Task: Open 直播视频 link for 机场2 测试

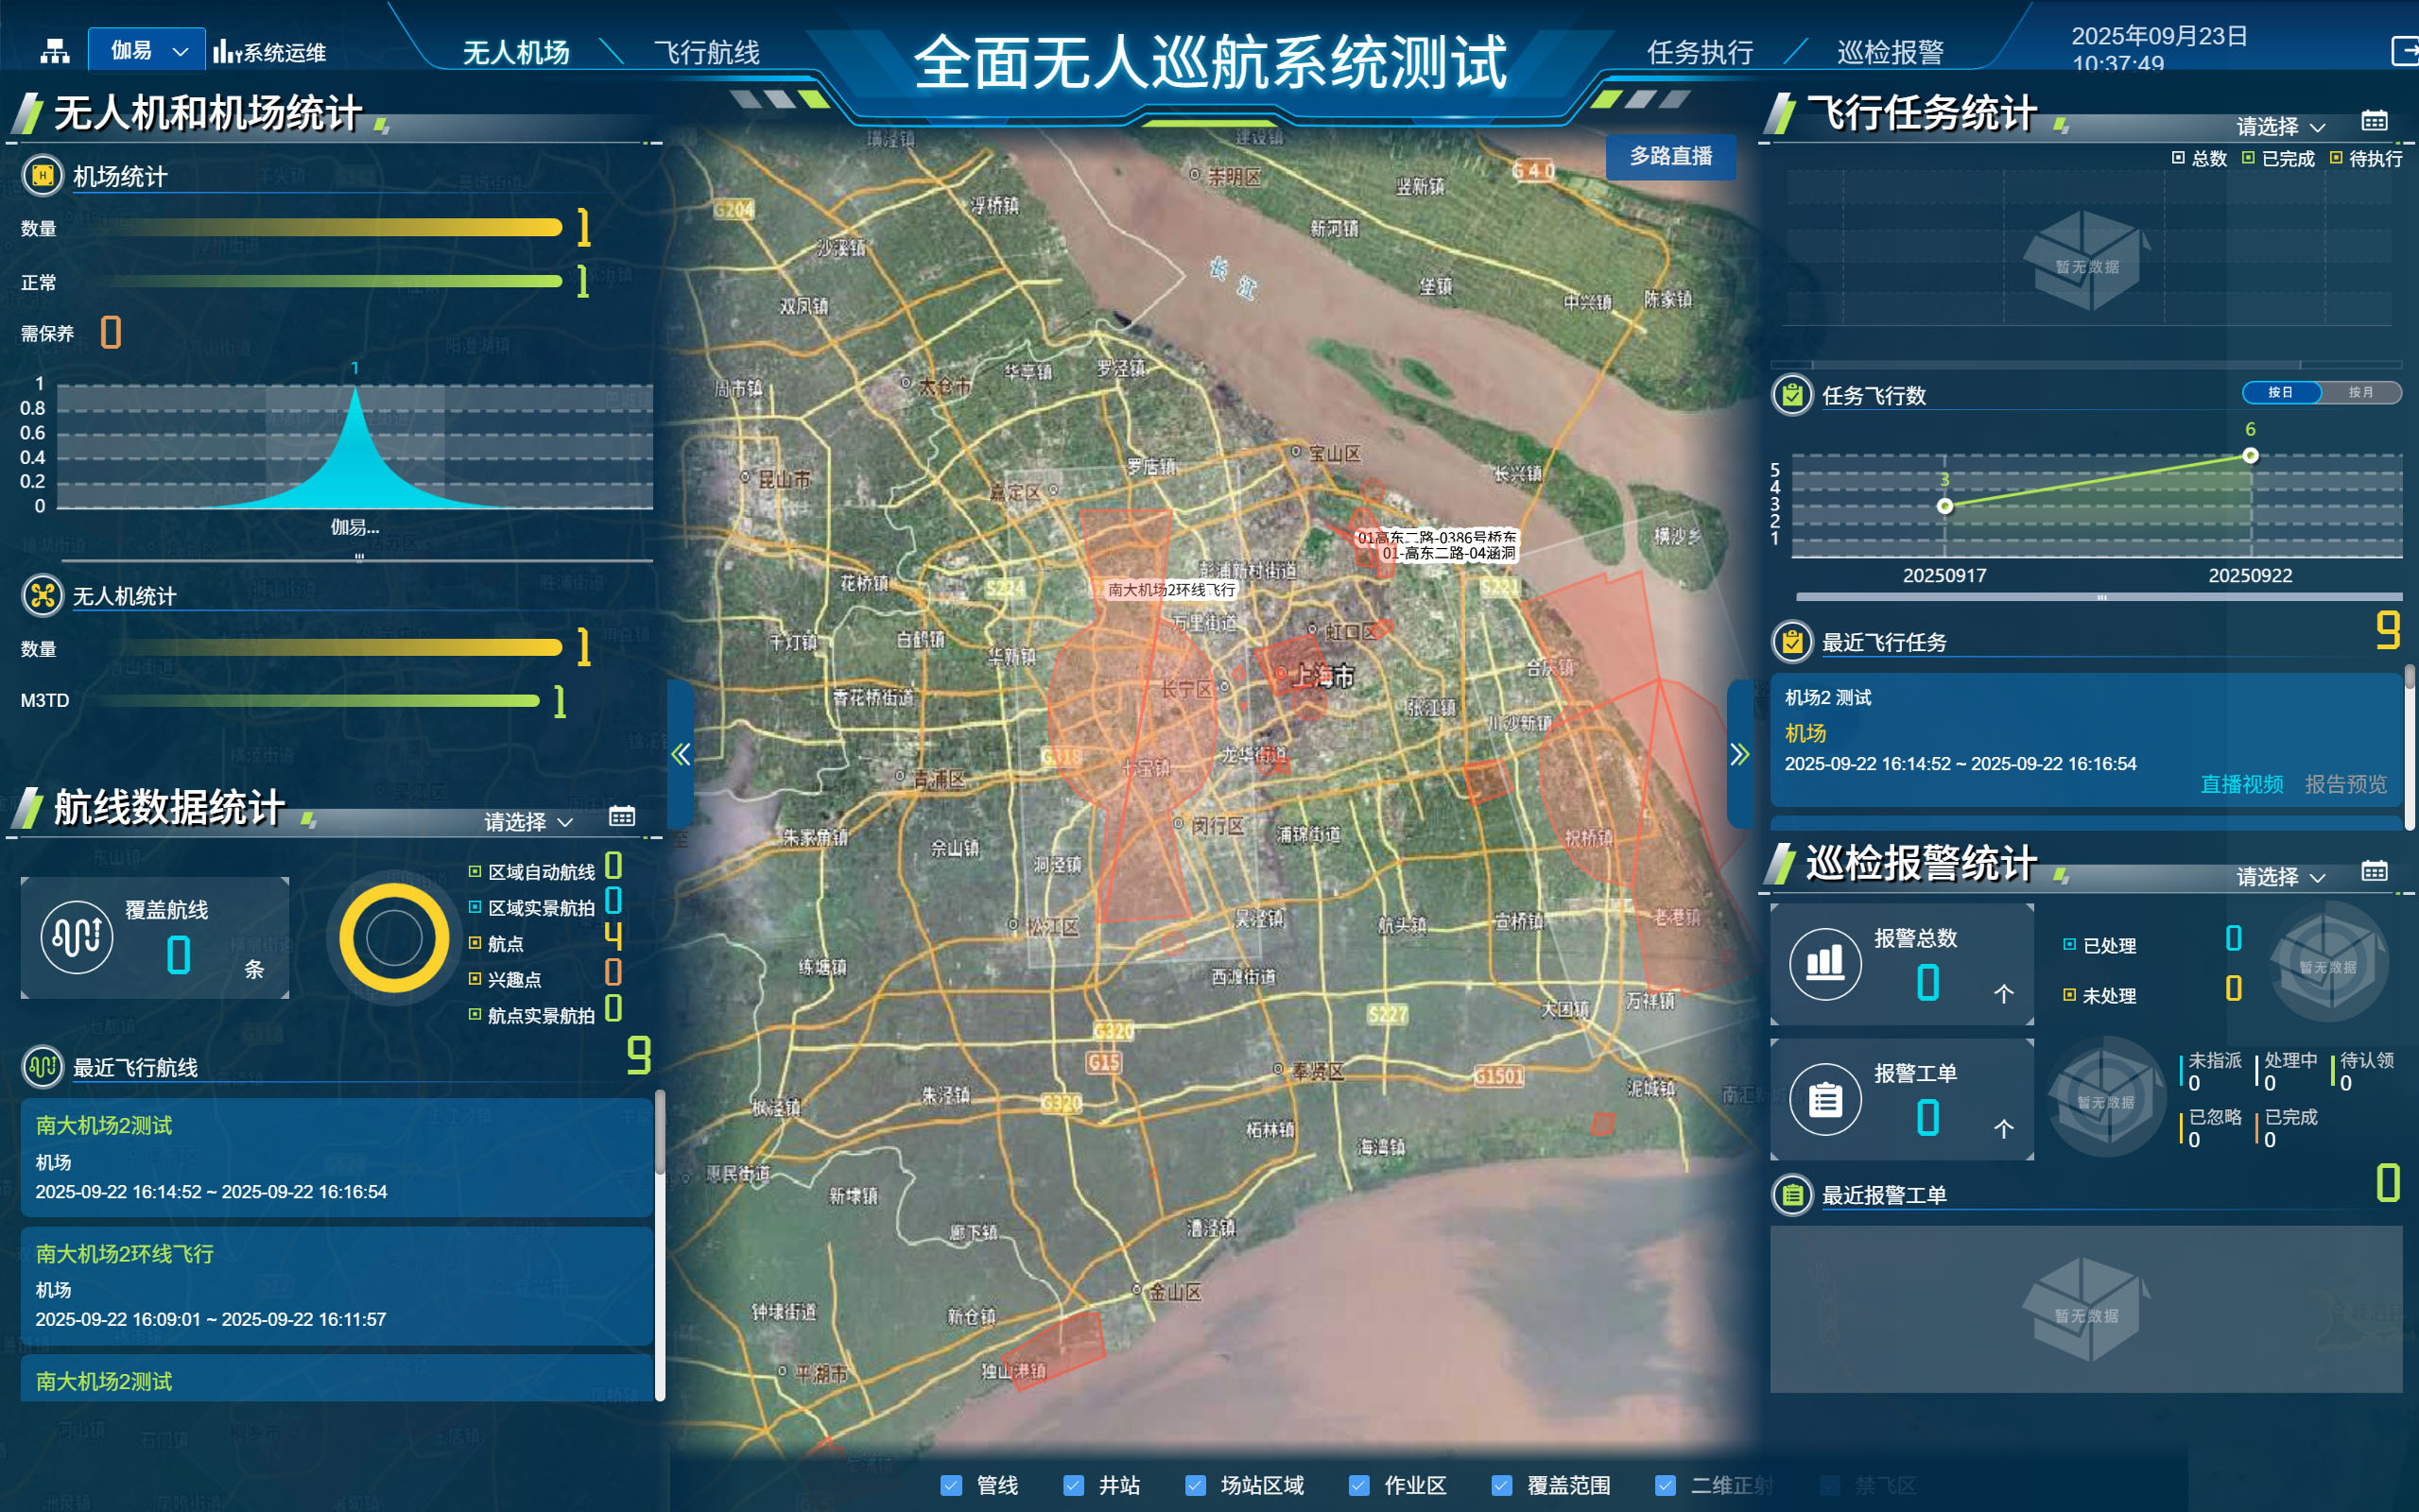Action: [x=2241, y=784]
